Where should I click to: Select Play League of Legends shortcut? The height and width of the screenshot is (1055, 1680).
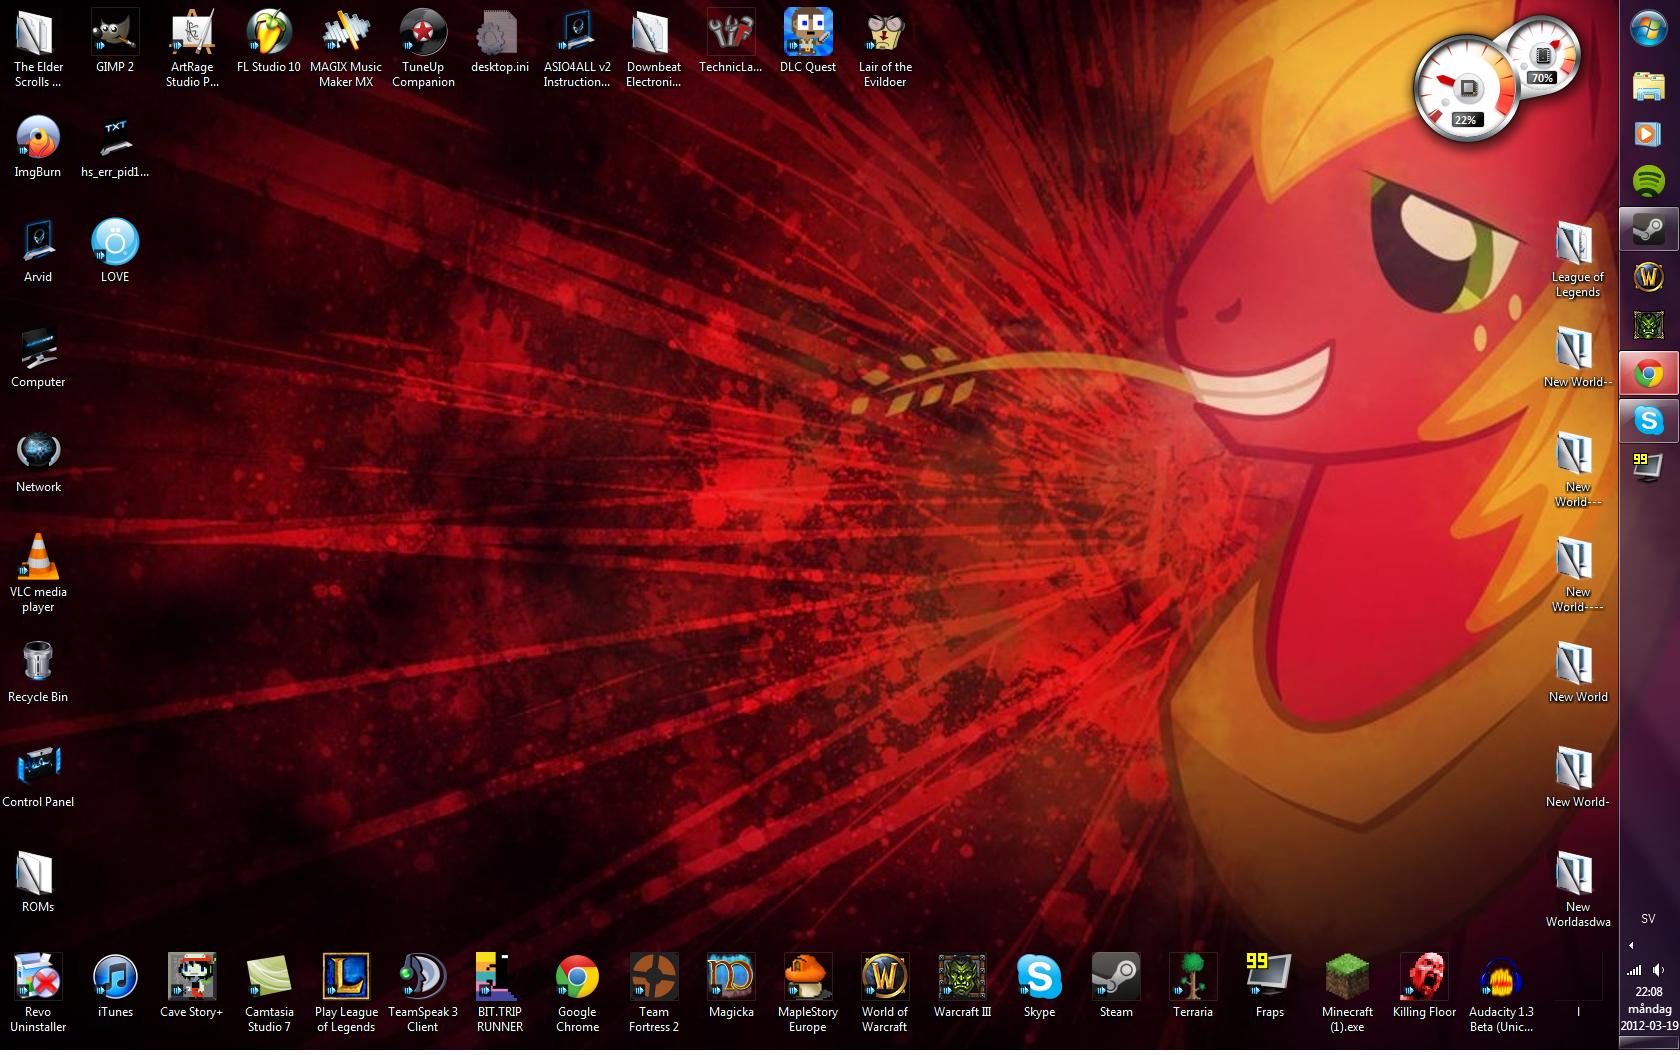pyautogui.click(x=346, y=994)
